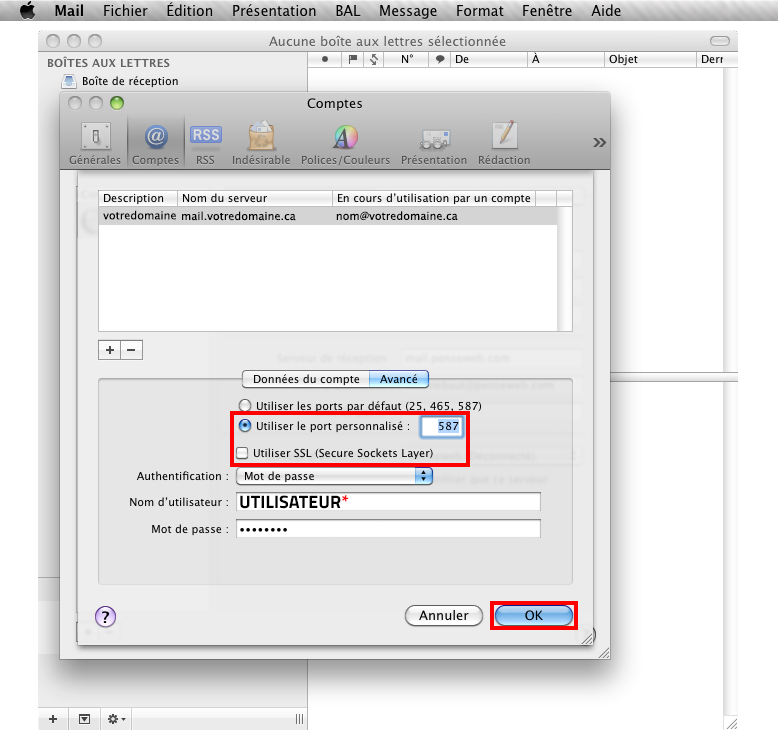Click mail.votredomaine.ca server name cell
Viewport: 778px width, 732px height.
click(238, 216)
